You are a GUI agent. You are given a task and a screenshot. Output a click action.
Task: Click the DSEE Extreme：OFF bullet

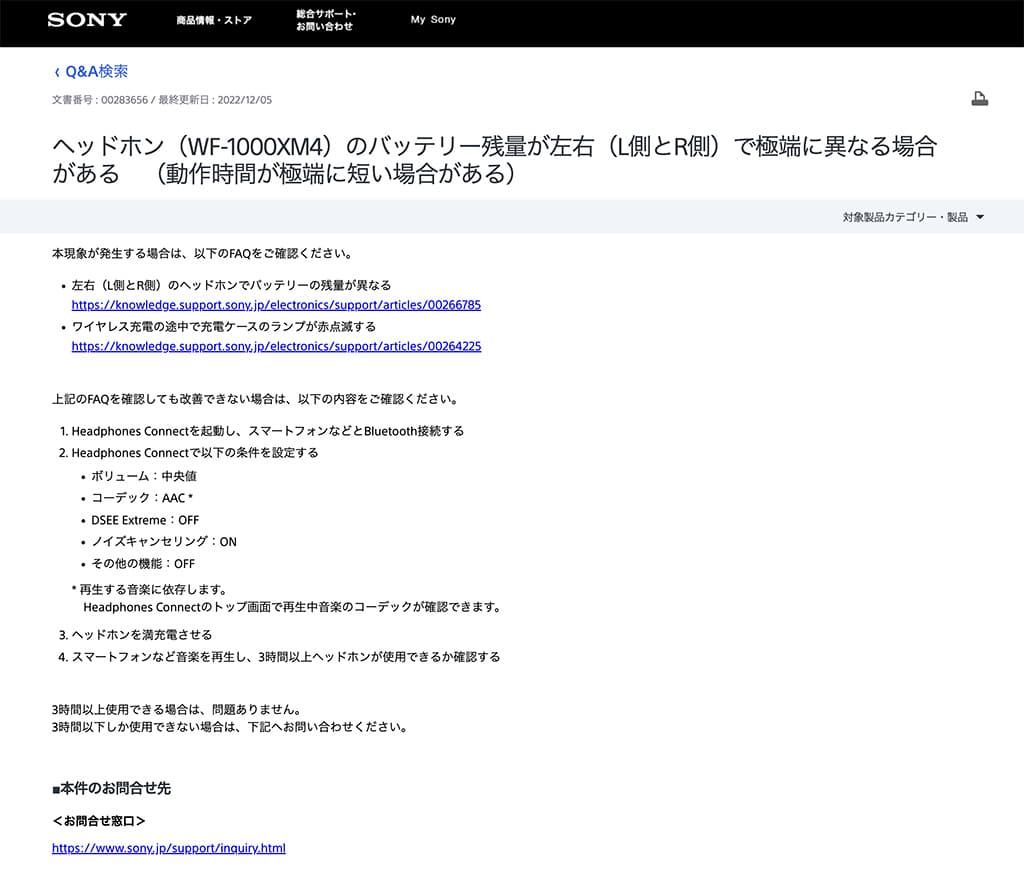coord(145,520)
